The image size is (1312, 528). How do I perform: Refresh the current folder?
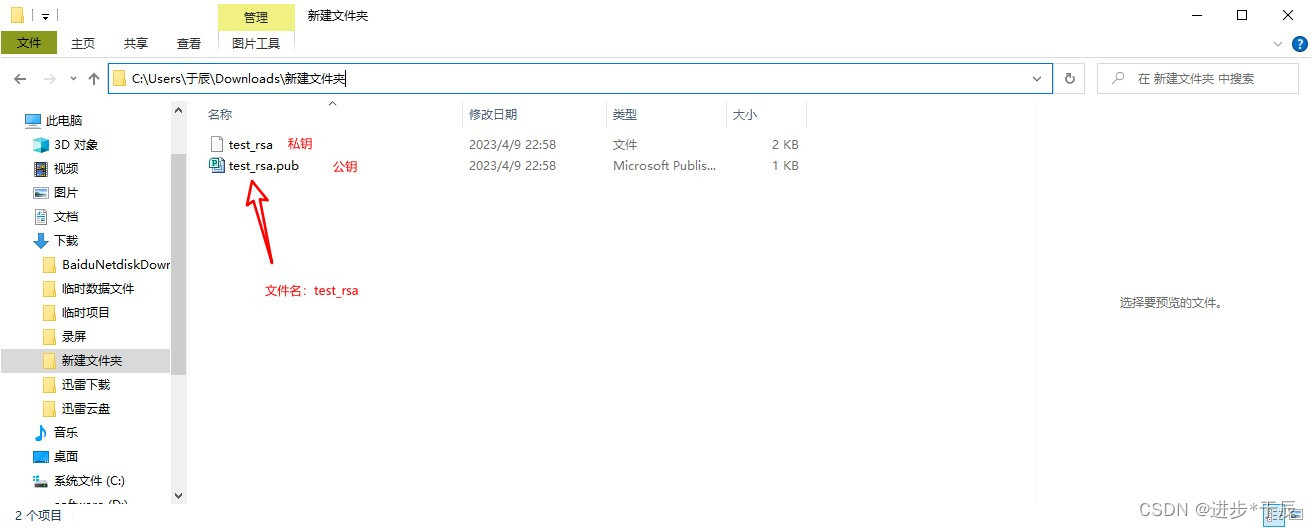(x=1069, y=79)
